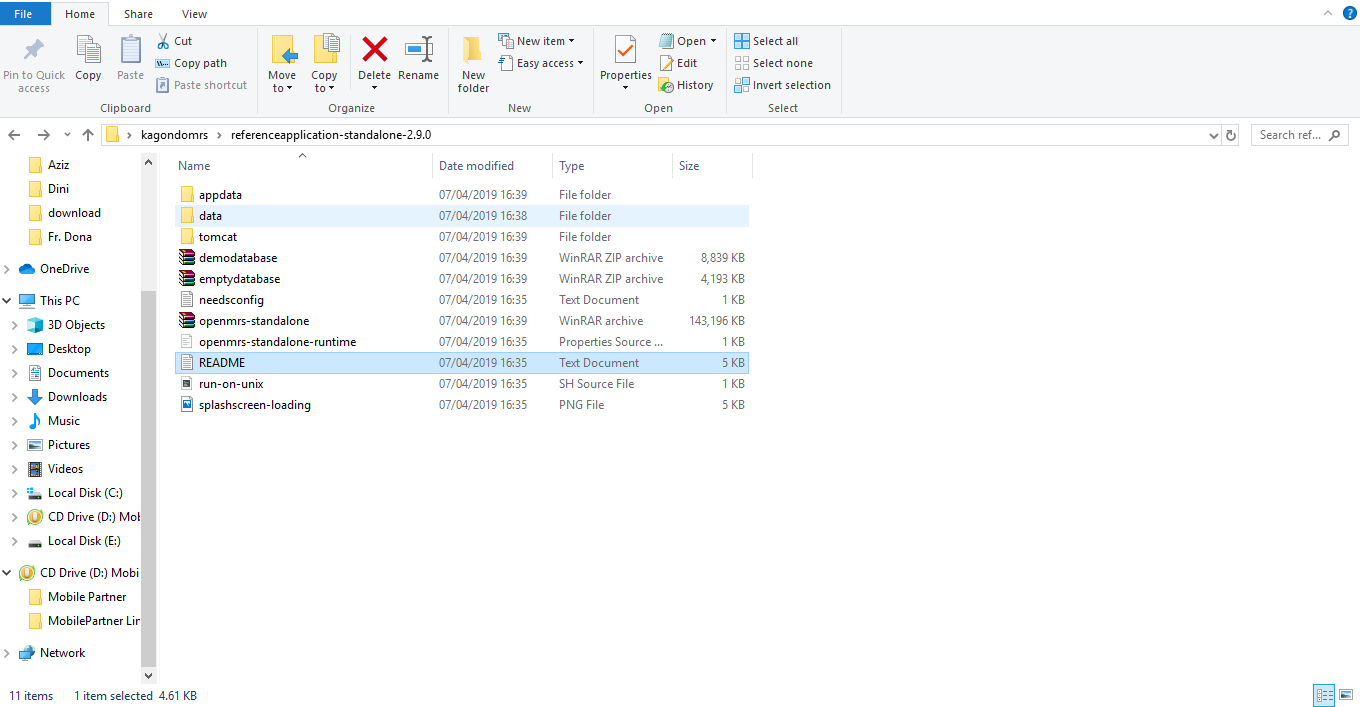This screenshot has width=1360, height=707.
Task: Select the Downloads folder in sidebar
Action: click(77, 397)
